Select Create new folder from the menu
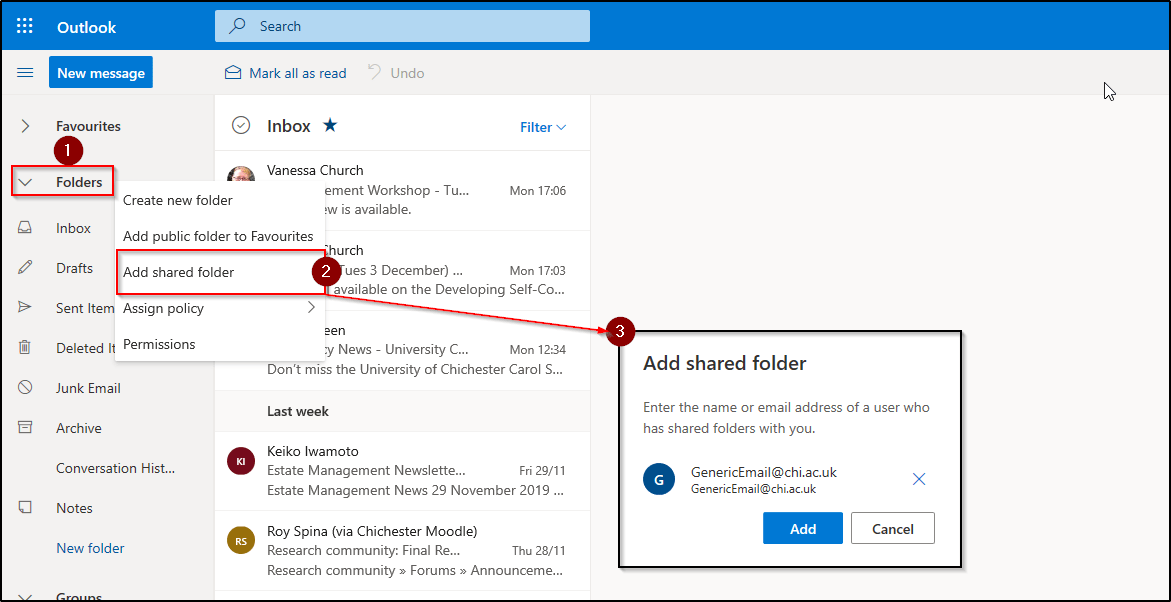1171x602 pixels. [x=177, y=200]
